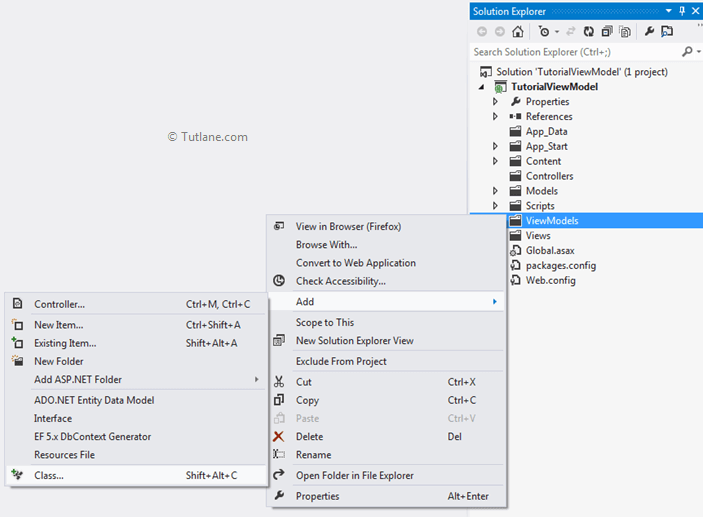Open the Pending Changes Filter dropdown arrow
The height and width of the screenshot is (517, 703).
point(557,32)
